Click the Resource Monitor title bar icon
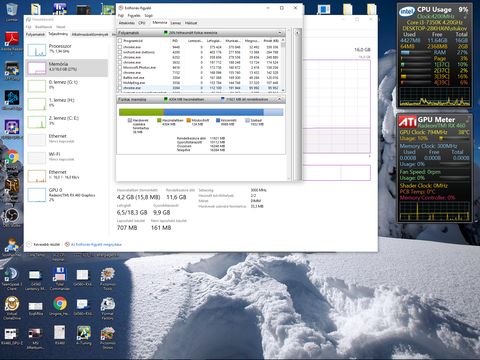The width and height of the screenshot is (480, 360). pyautogui.click(x=121, y=8)
